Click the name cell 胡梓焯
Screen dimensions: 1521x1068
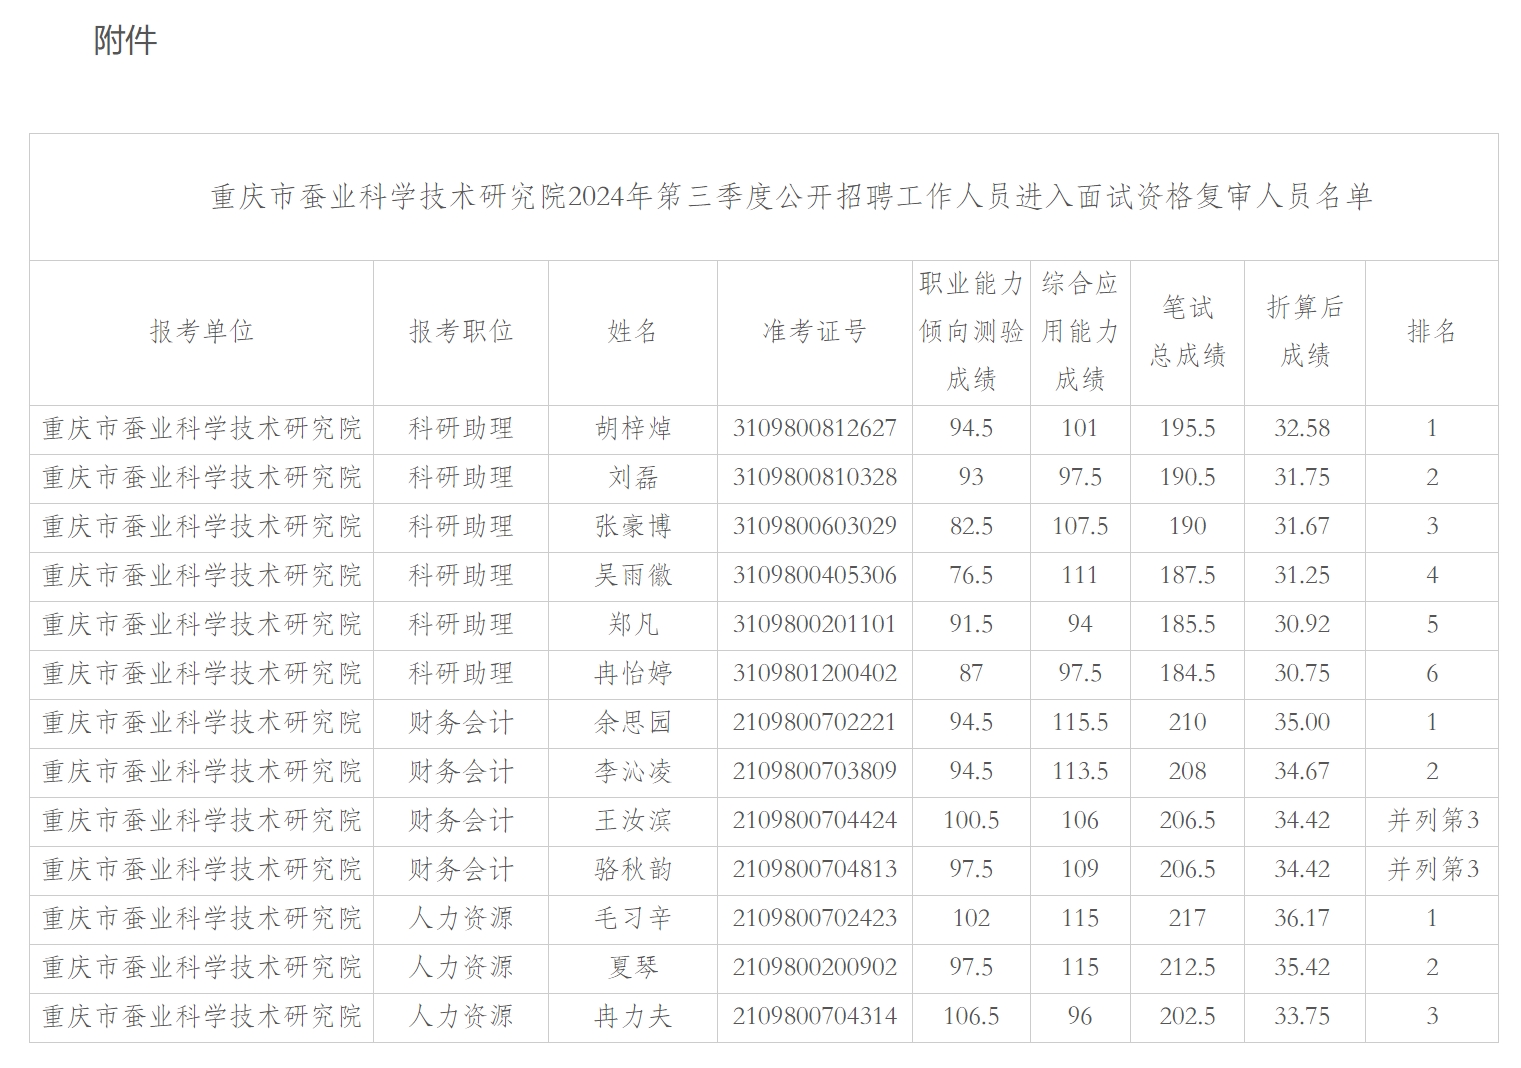tap(632, 429)
